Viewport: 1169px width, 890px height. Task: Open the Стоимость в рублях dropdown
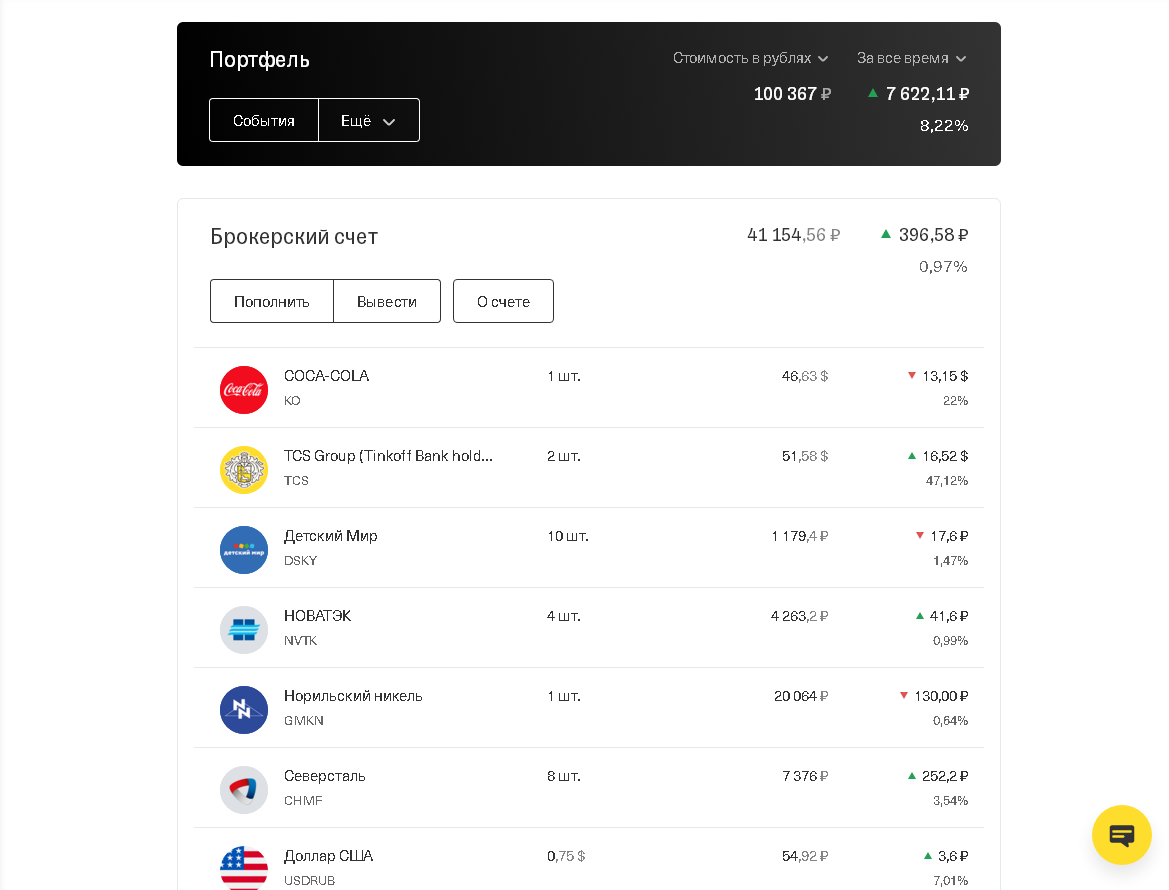(x=750, y=58)
